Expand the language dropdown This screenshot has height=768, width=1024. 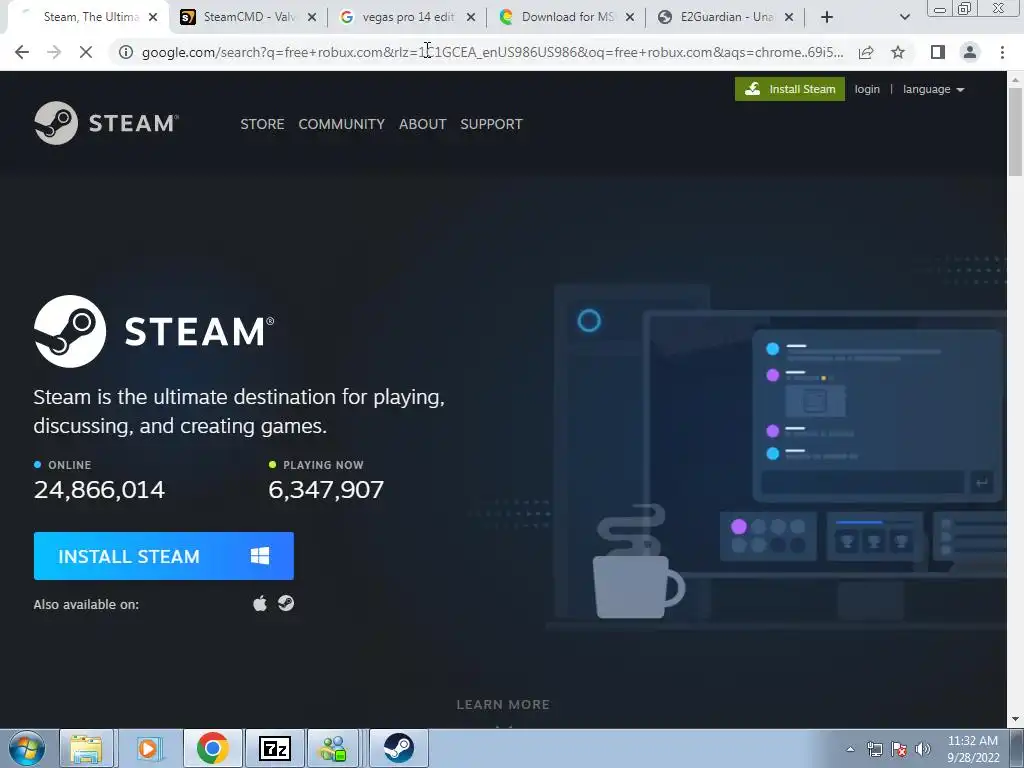pyautogui.click(x=933, y=89)
